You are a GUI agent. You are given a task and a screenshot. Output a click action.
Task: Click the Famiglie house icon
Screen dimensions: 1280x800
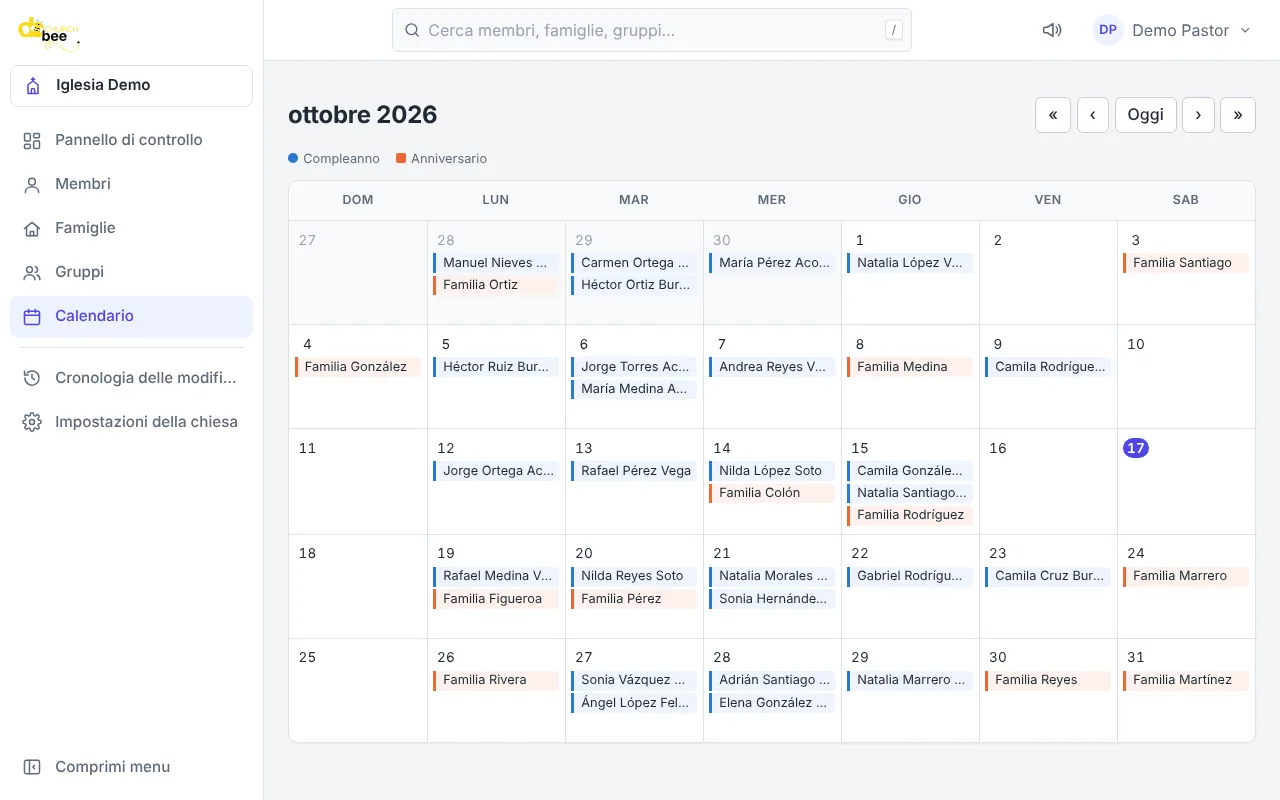tap(32, 228)
